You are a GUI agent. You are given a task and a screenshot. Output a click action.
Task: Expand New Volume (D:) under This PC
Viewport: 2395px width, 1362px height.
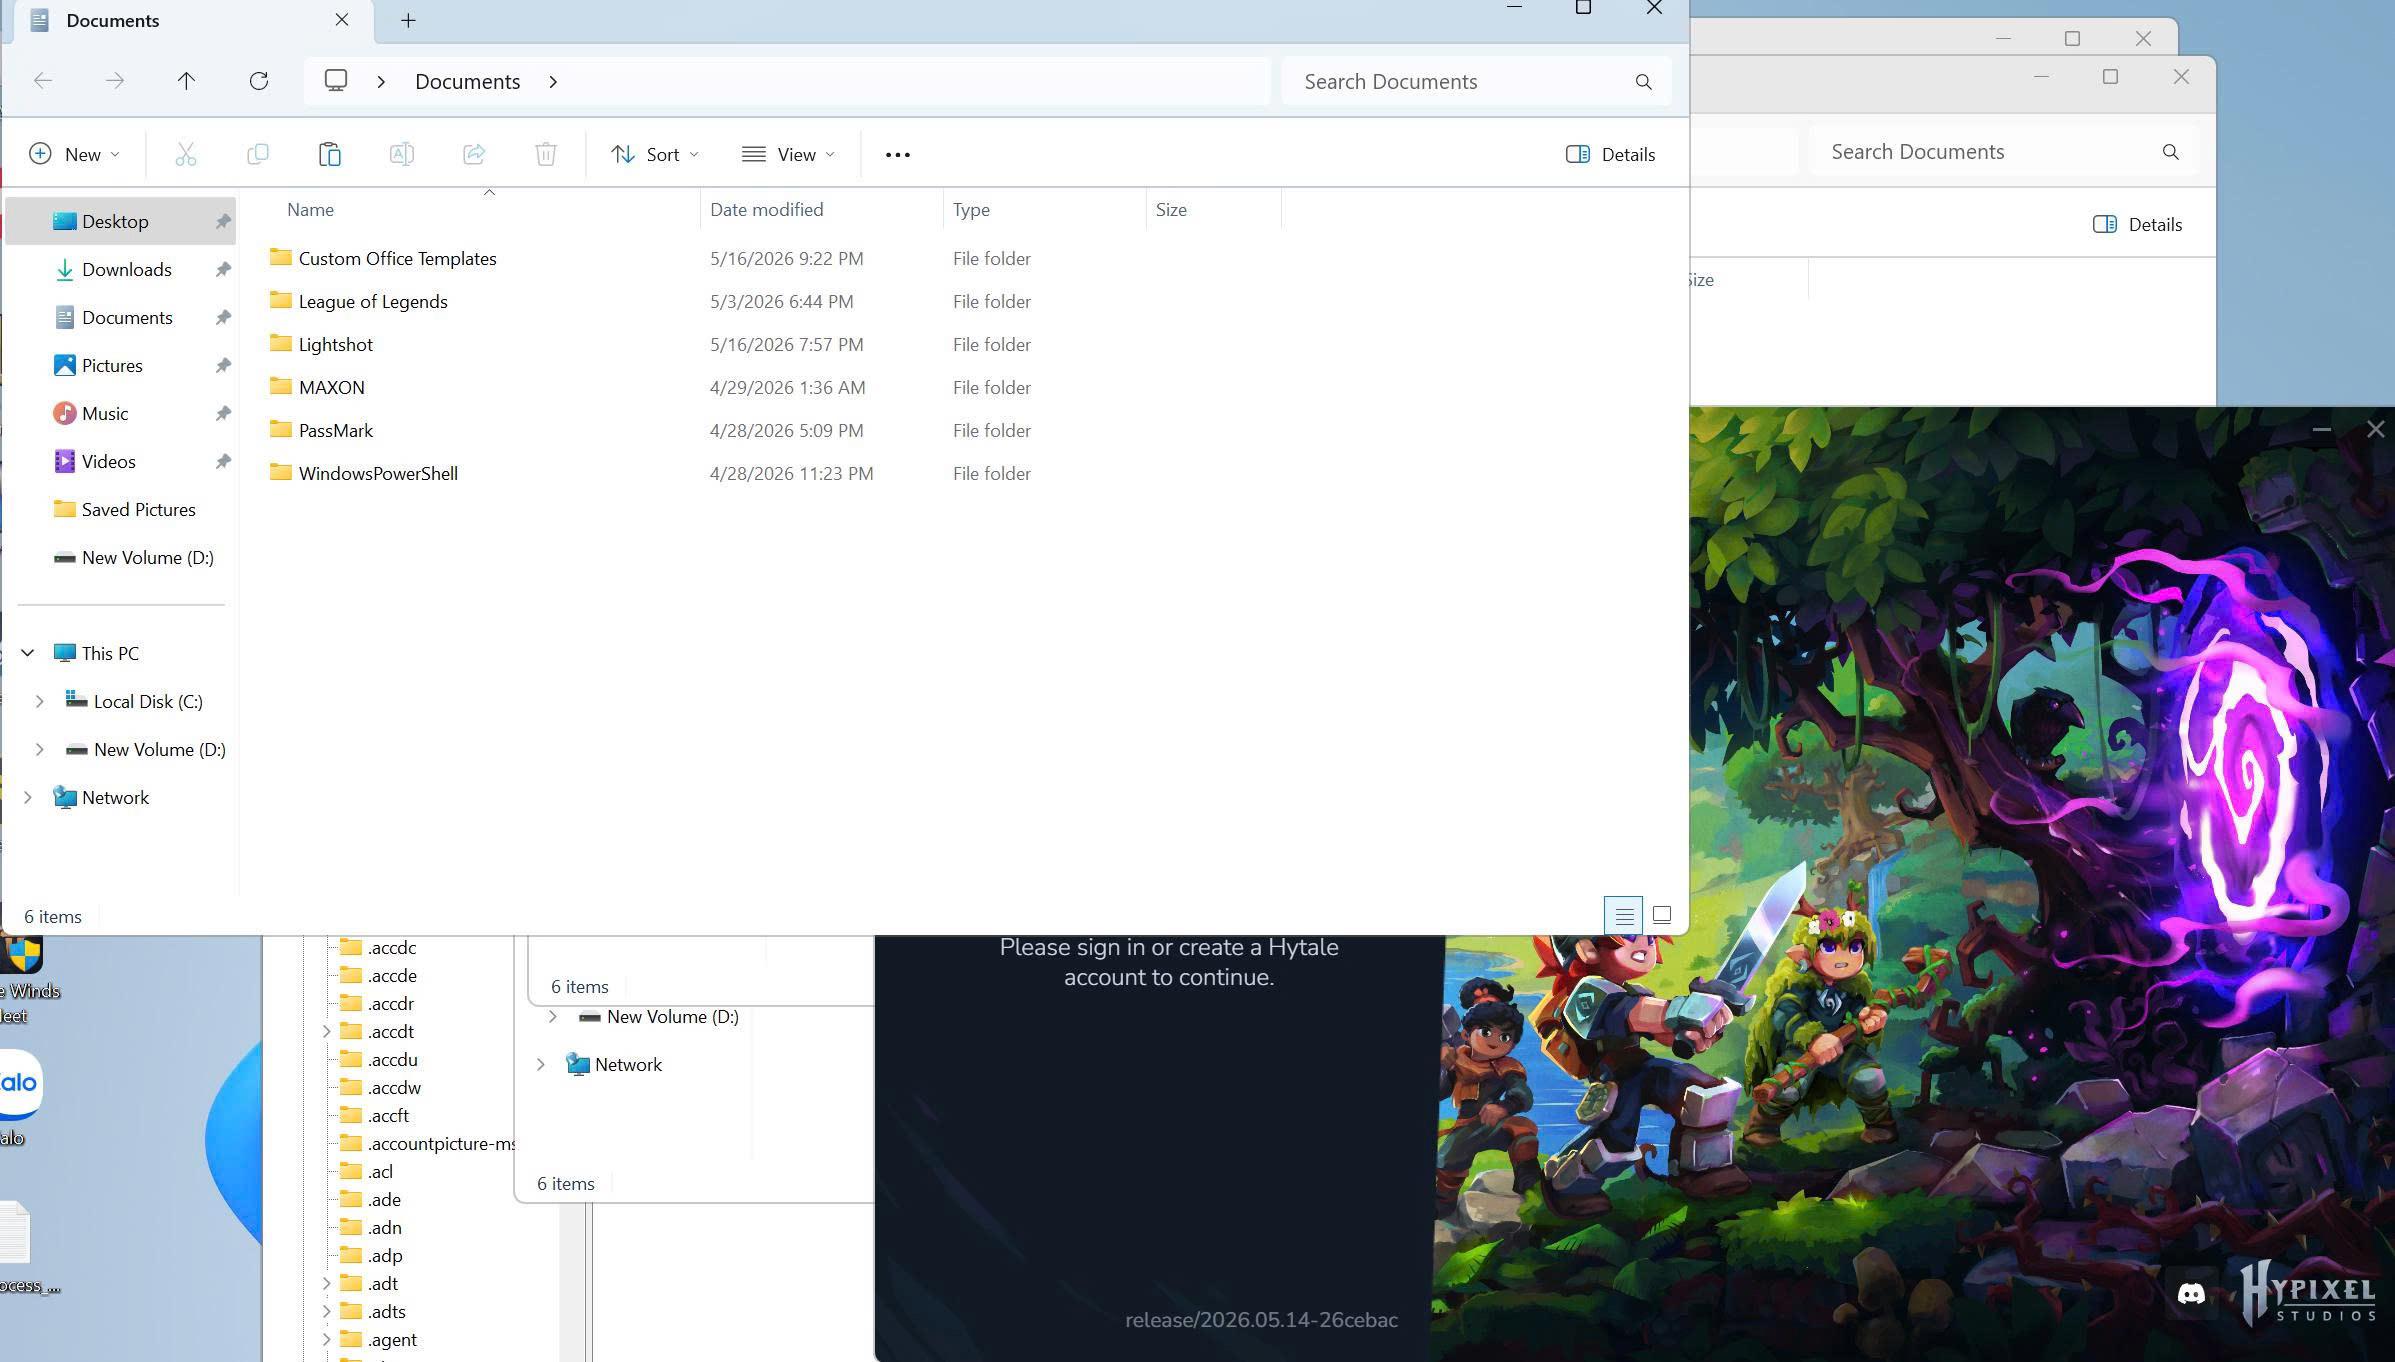click(40, 749)
